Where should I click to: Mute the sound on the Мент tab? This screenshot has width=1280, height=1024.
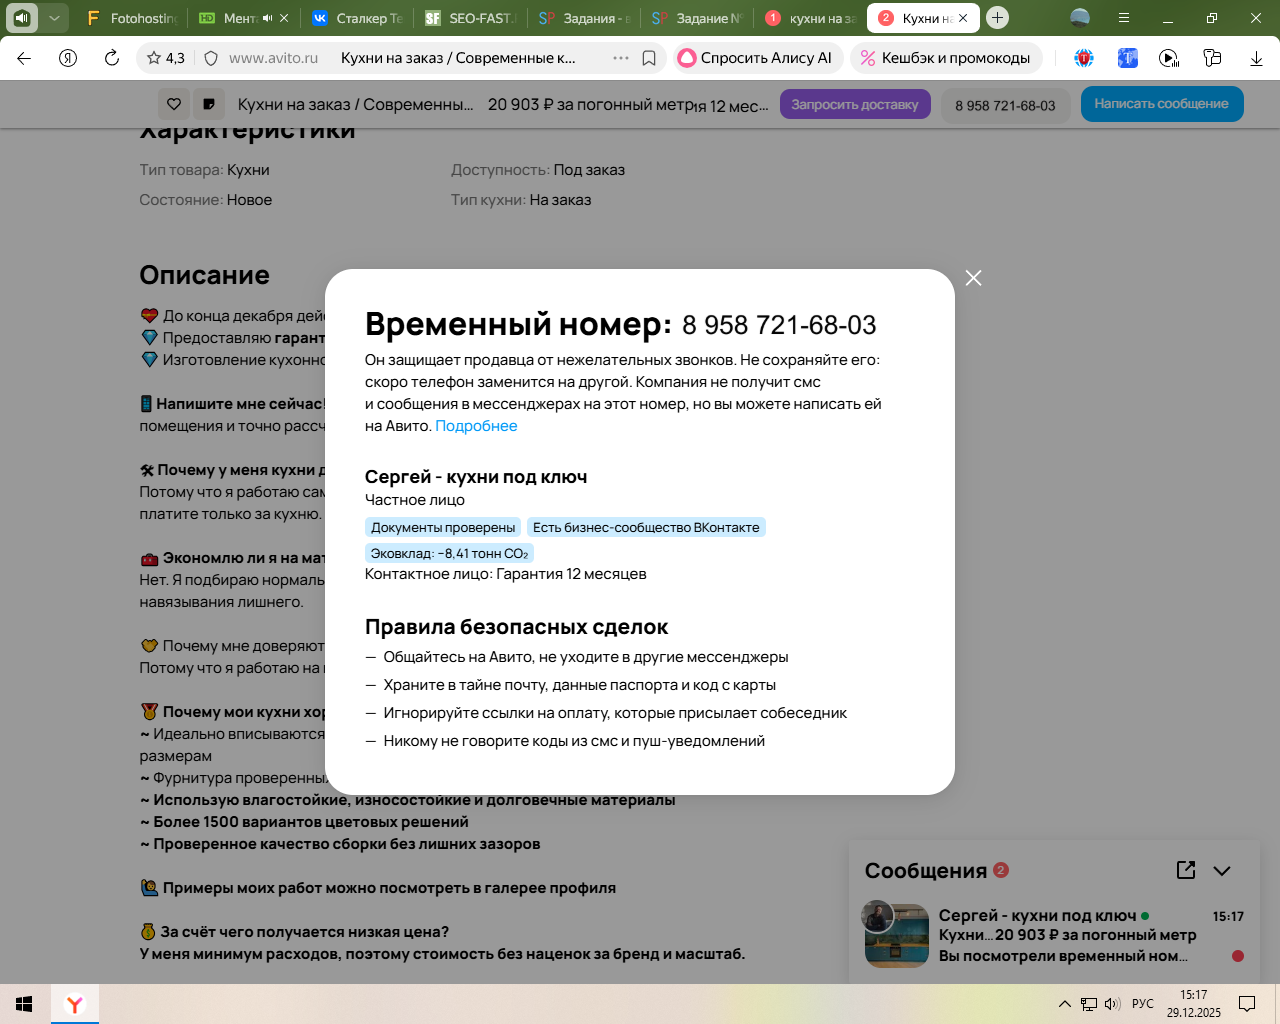click(x=267, y=18)
